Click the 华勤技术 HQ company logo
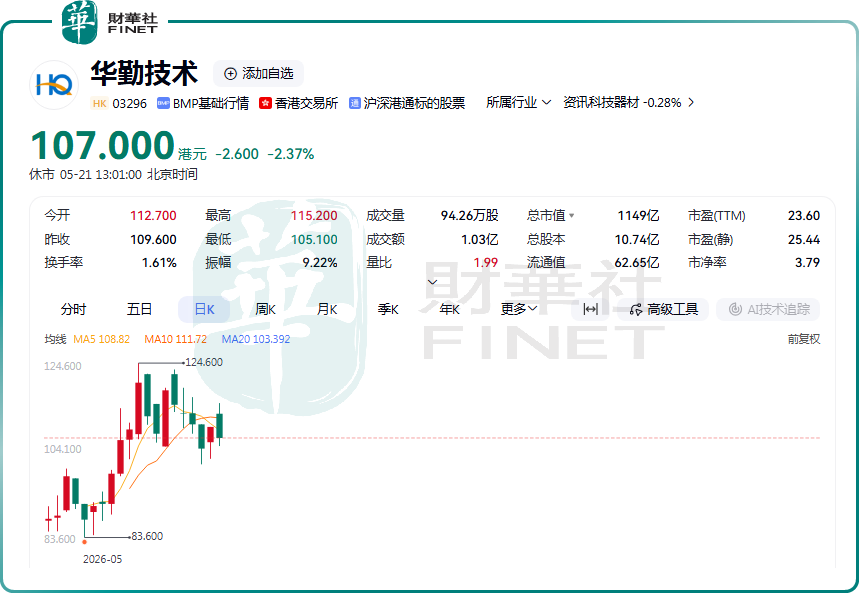859x613 pixels. coord(54,85)
